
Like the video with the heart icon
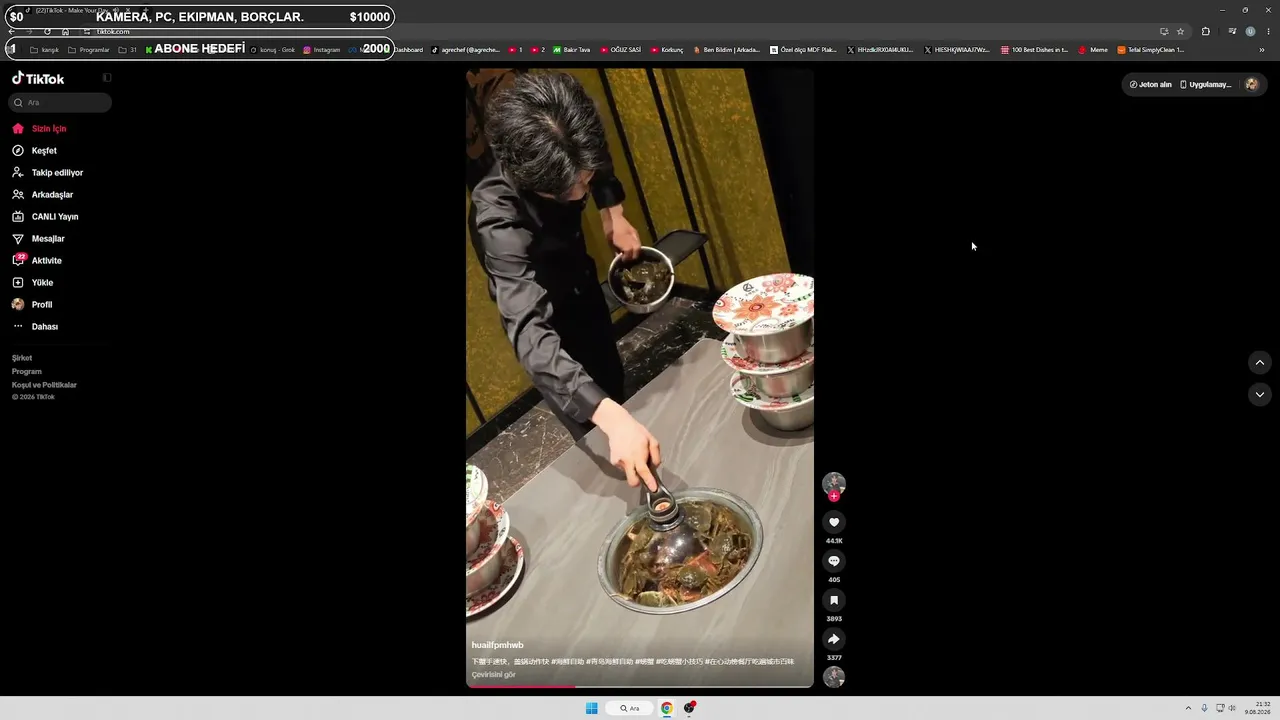coord(834,522)
